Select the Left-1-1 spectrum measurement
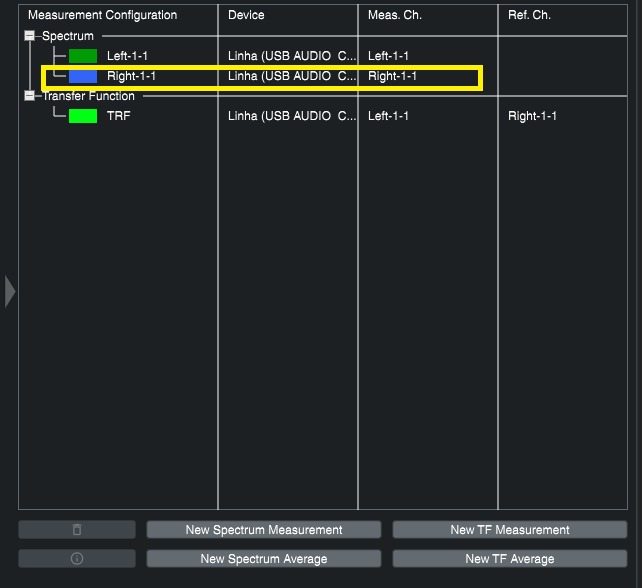This screenshot has height=588, width=642. click(127, 56)
